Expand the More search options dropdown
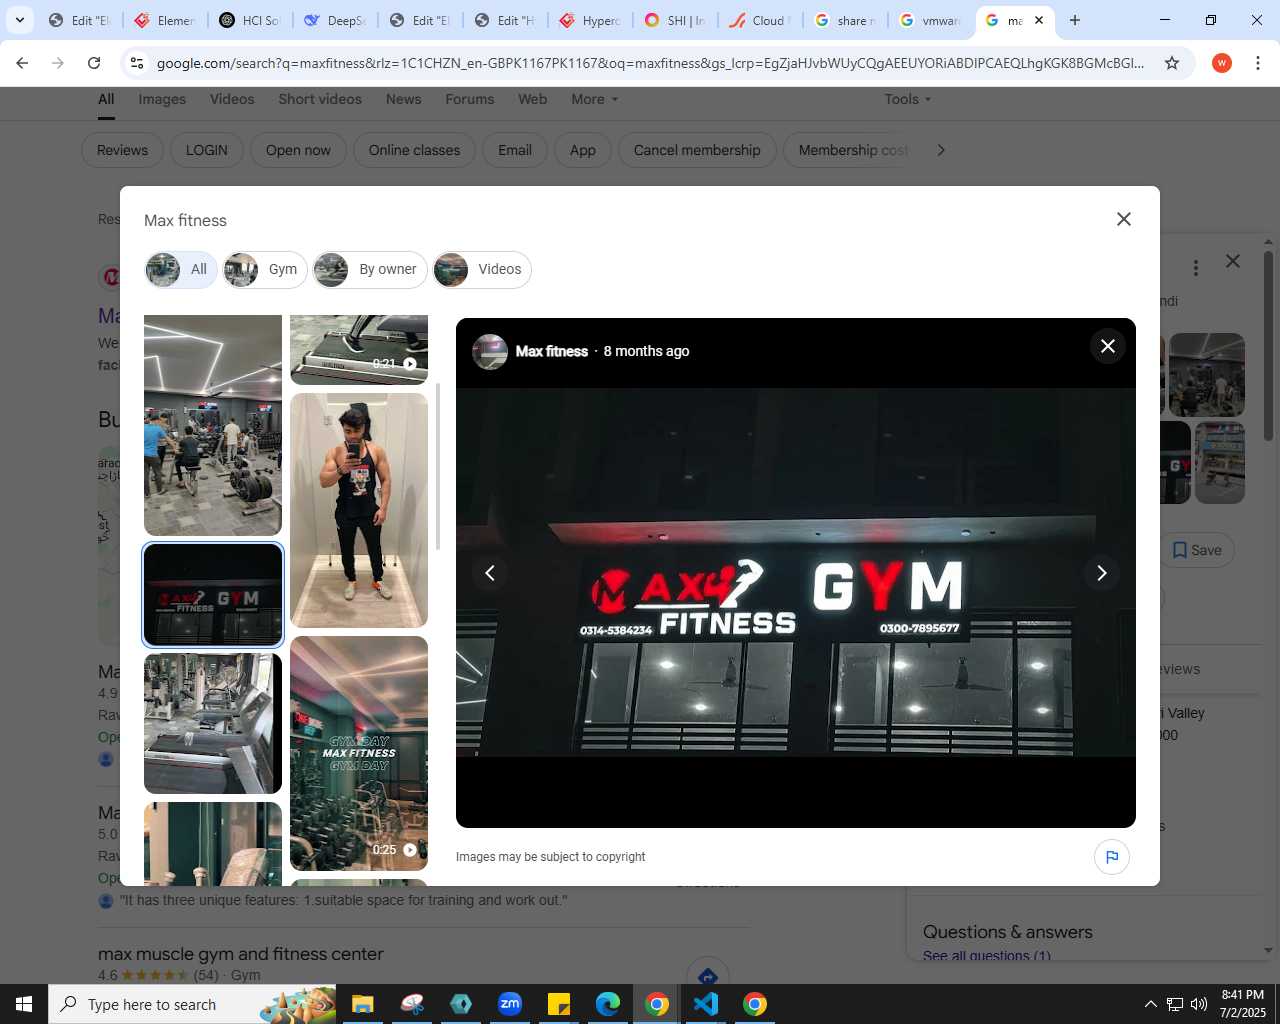 pyautogui.click(x=595, y=99)
